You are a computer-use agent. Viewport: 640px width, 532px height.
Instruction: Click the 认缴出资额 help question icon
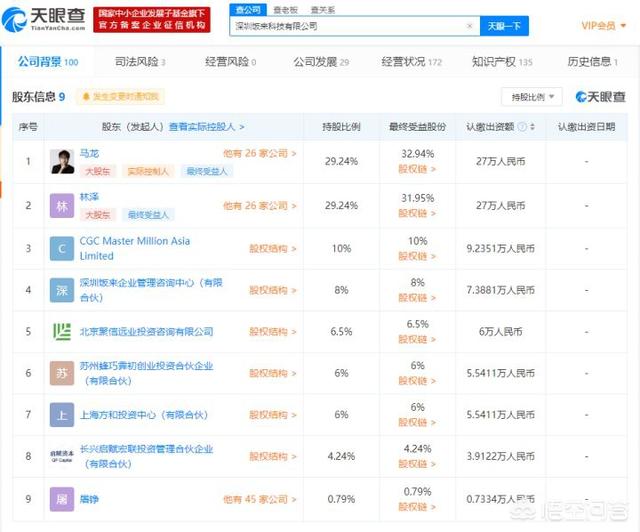(522, 127)
